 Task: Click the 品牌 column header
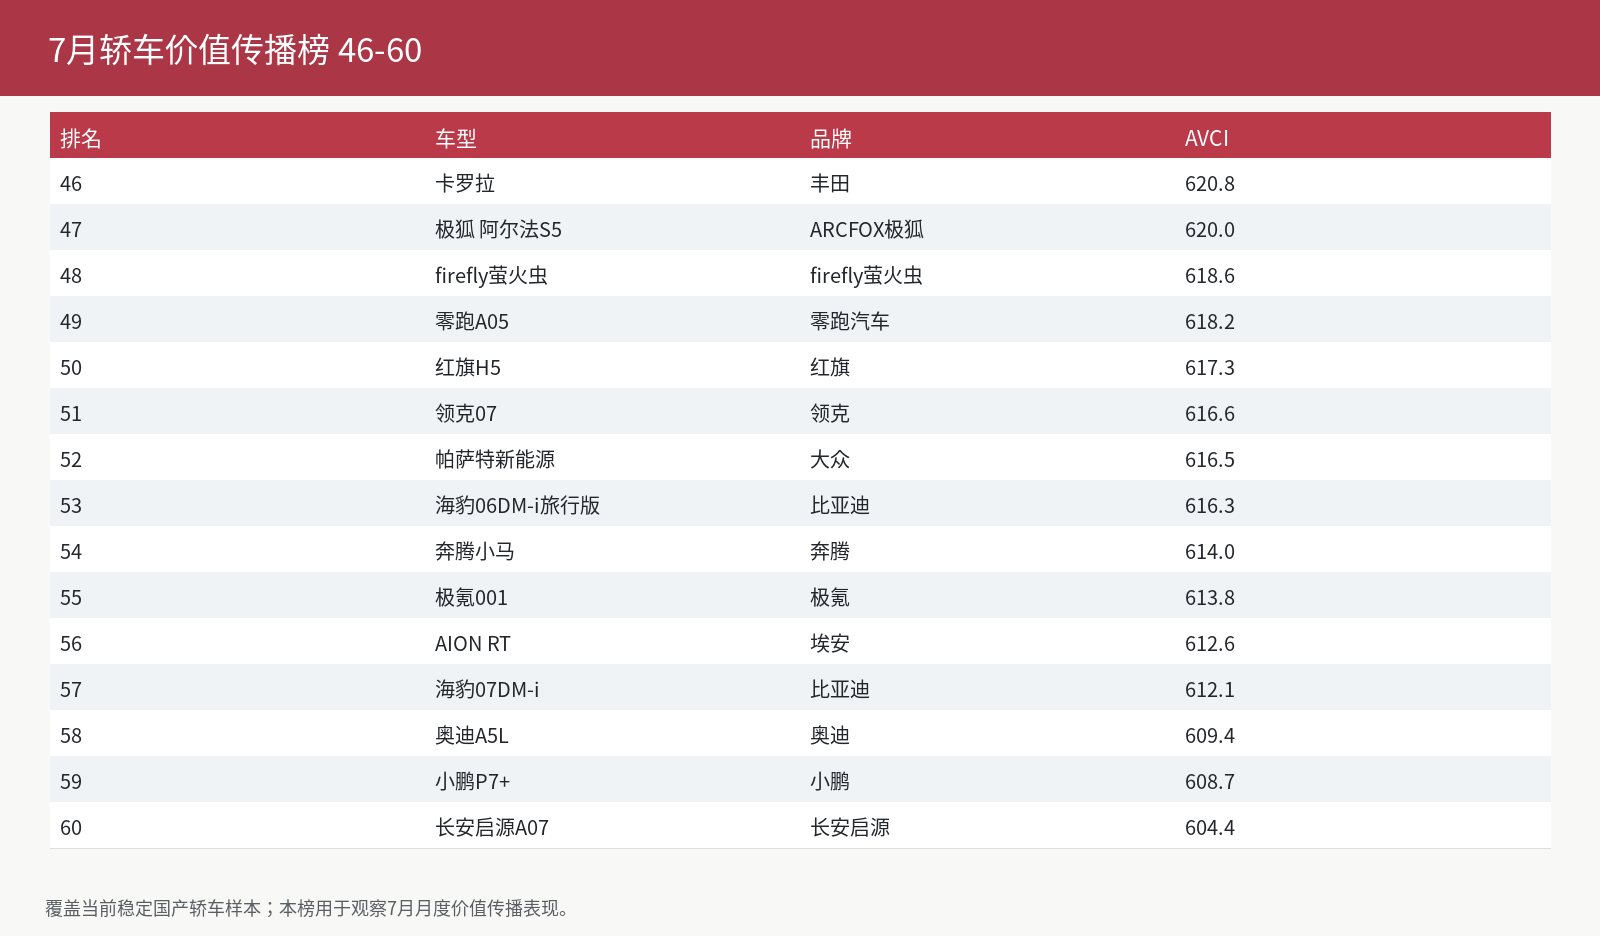[831, 138]
